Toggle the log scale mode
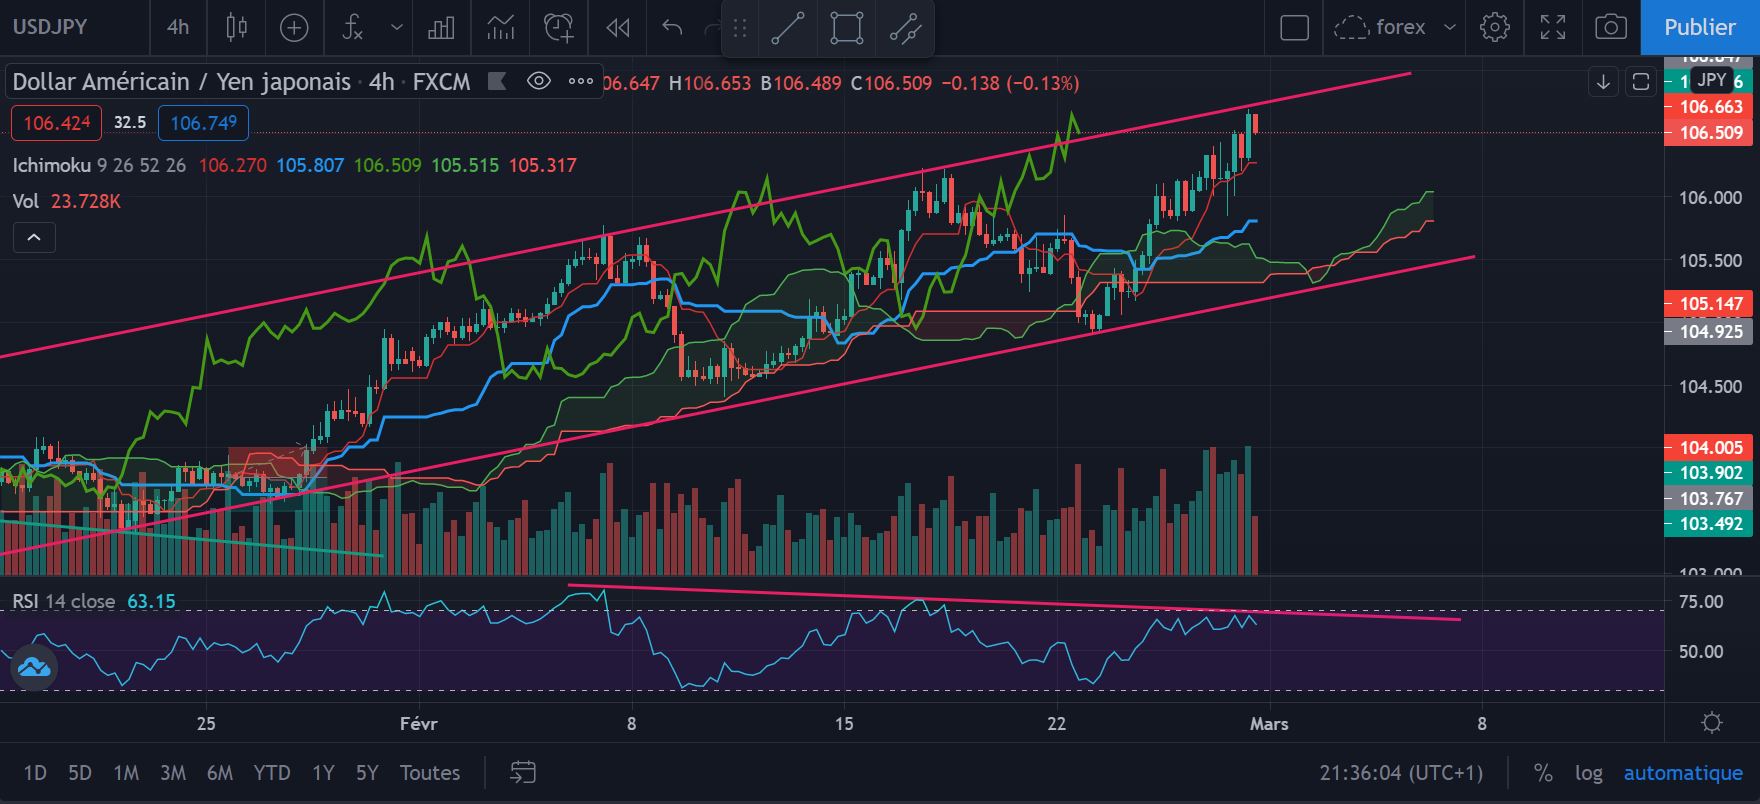 click(1589, 773)
